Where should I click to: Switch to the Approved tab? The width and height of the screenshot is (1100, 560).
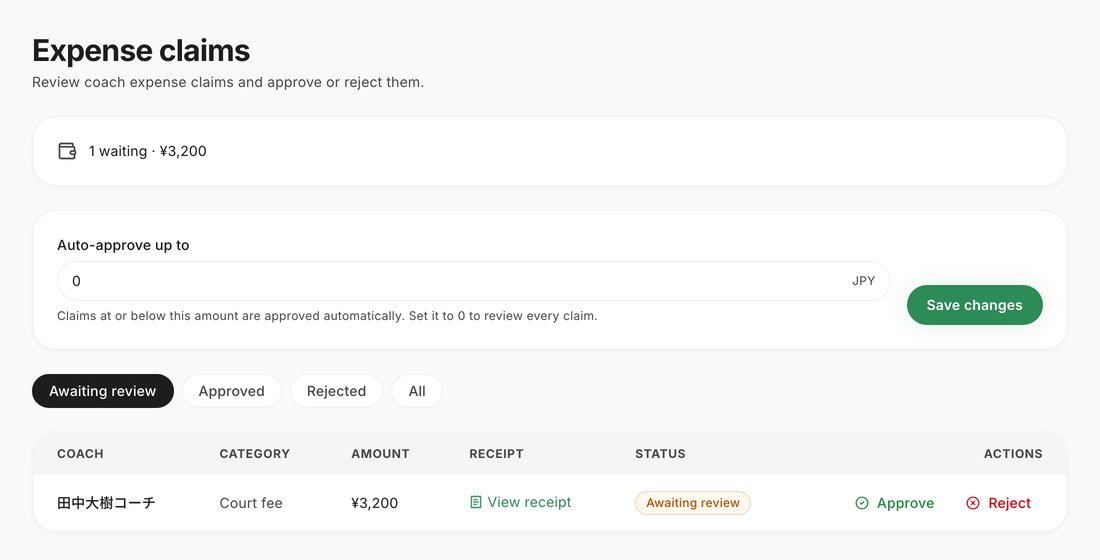(232, 391)
